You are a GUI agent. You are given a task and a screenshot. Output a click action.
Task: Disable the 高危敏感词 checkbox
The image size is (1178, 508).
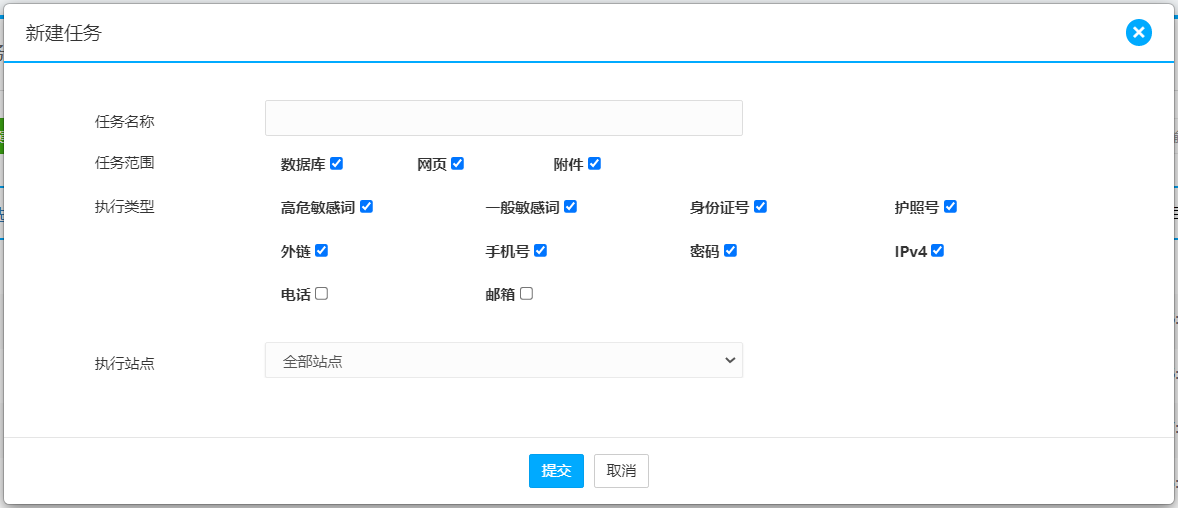click(x=366, y=207)
